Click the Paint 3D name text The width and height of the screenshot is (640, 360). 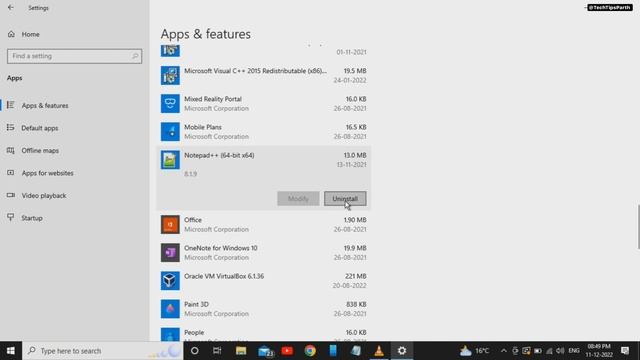tap(196, 304)
